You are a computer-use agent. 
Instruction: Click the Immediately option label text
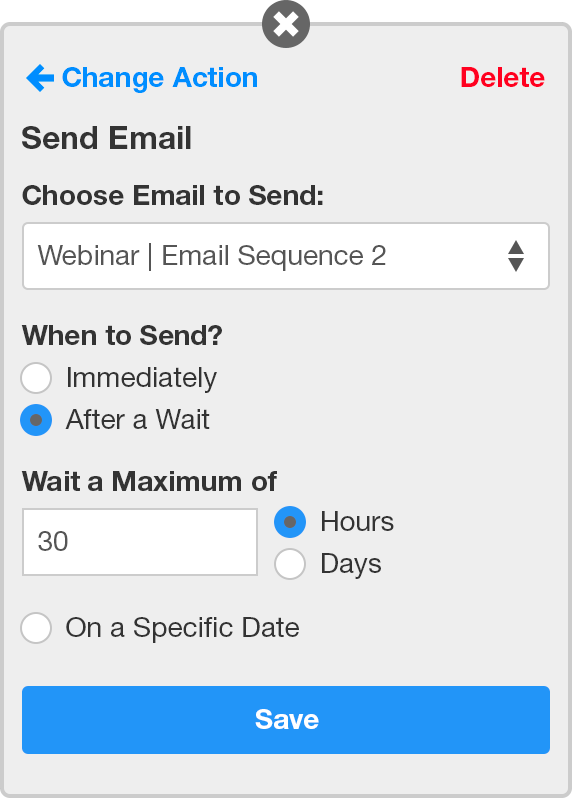(x=141, y=378)
